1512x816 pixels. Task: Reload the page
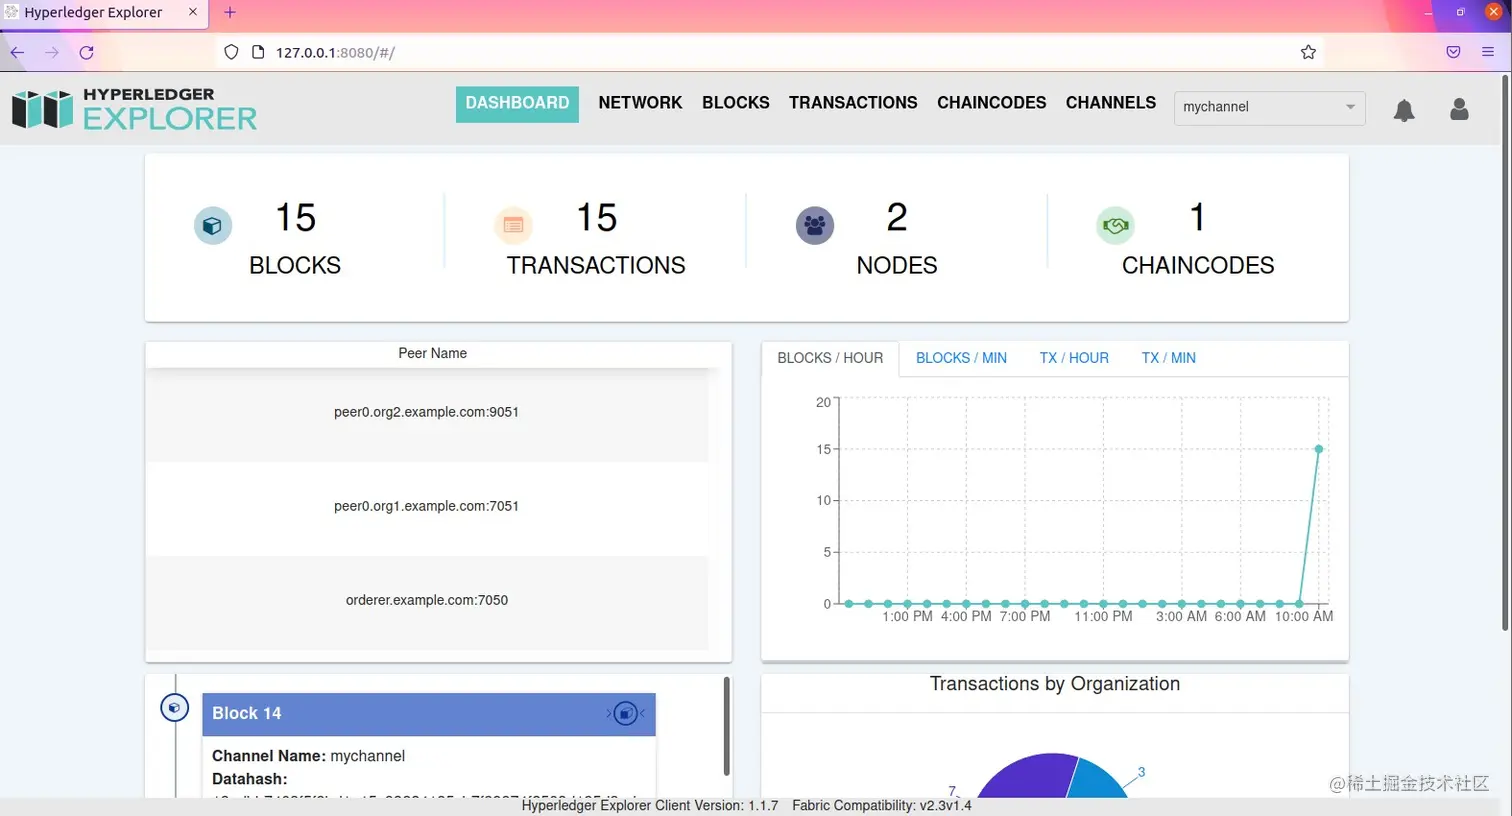(87, 52)
